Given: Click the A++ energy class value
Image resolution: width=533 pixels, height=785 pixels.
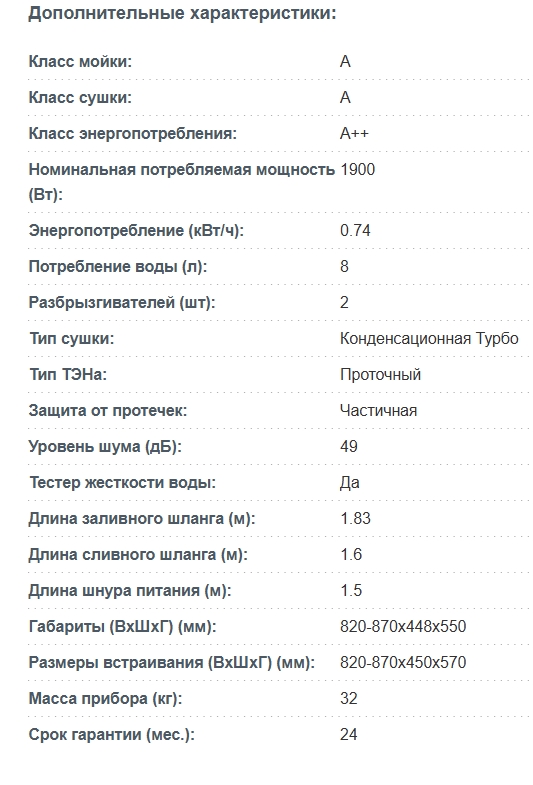Looking at the screenshot, I should 354,134.
